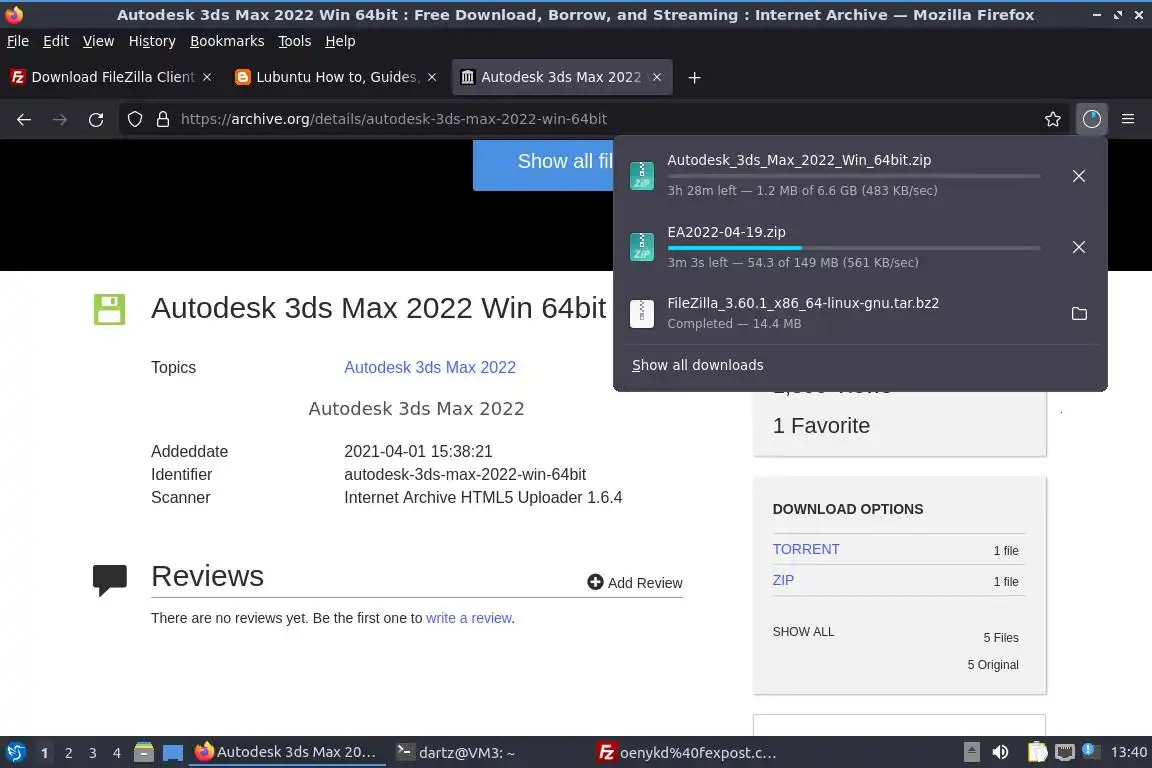Open the FileZilla taskbar window entry
1152x768 pixels.
[x=687, y=753]
